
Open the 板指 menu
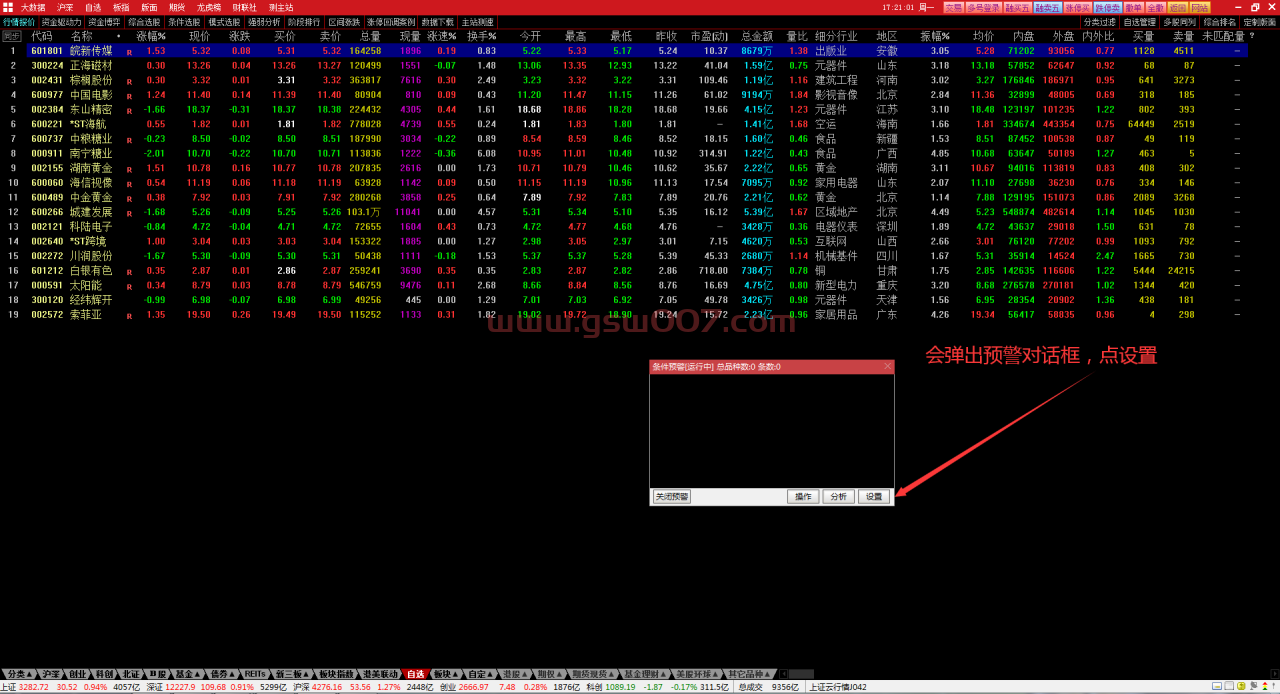(121, 7)
